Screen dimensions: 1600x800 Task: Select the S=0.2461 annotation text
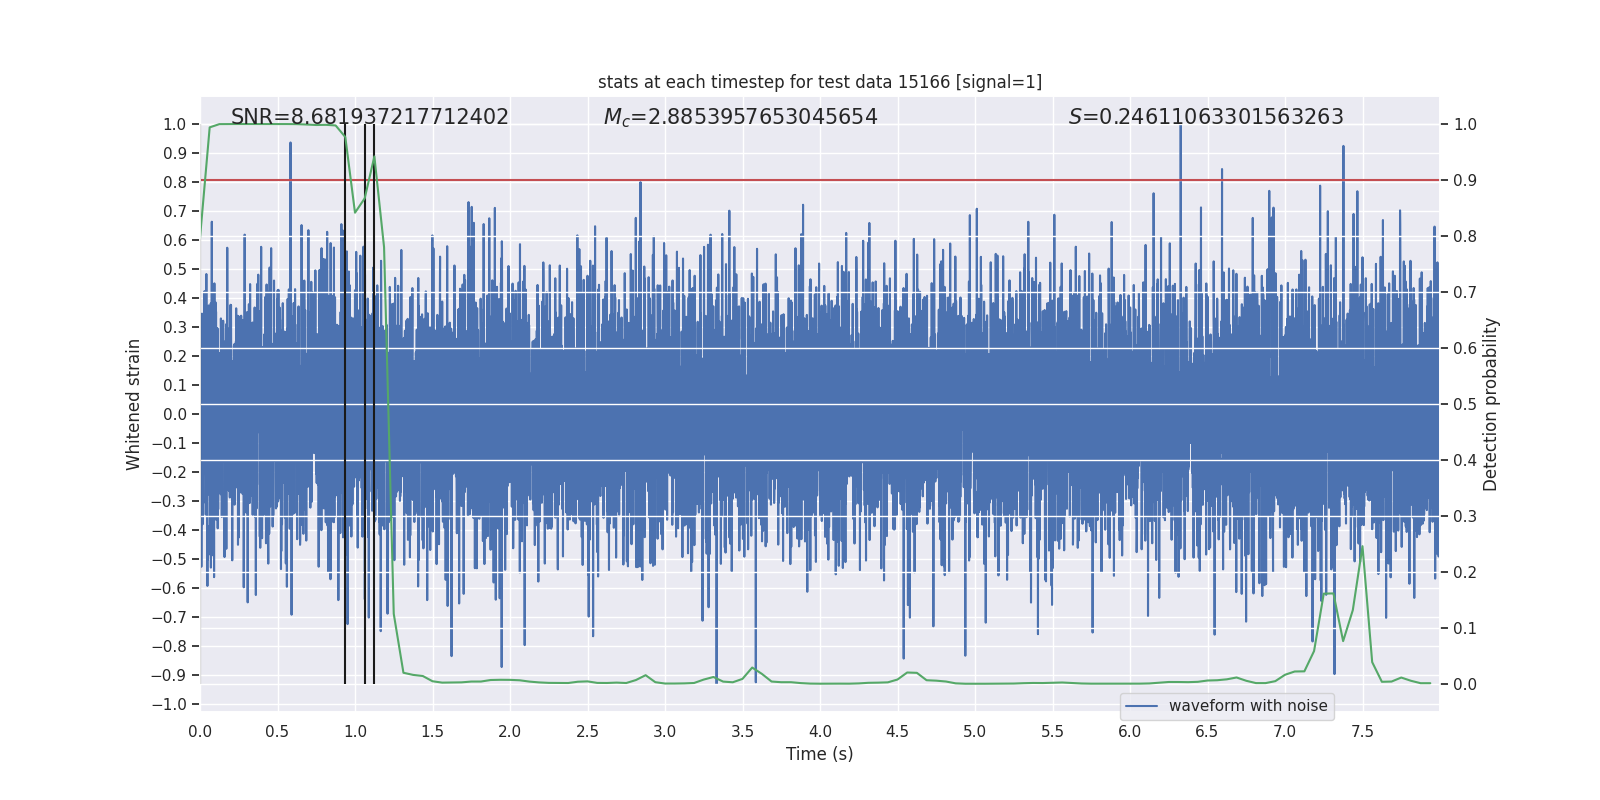(1205, 117)
